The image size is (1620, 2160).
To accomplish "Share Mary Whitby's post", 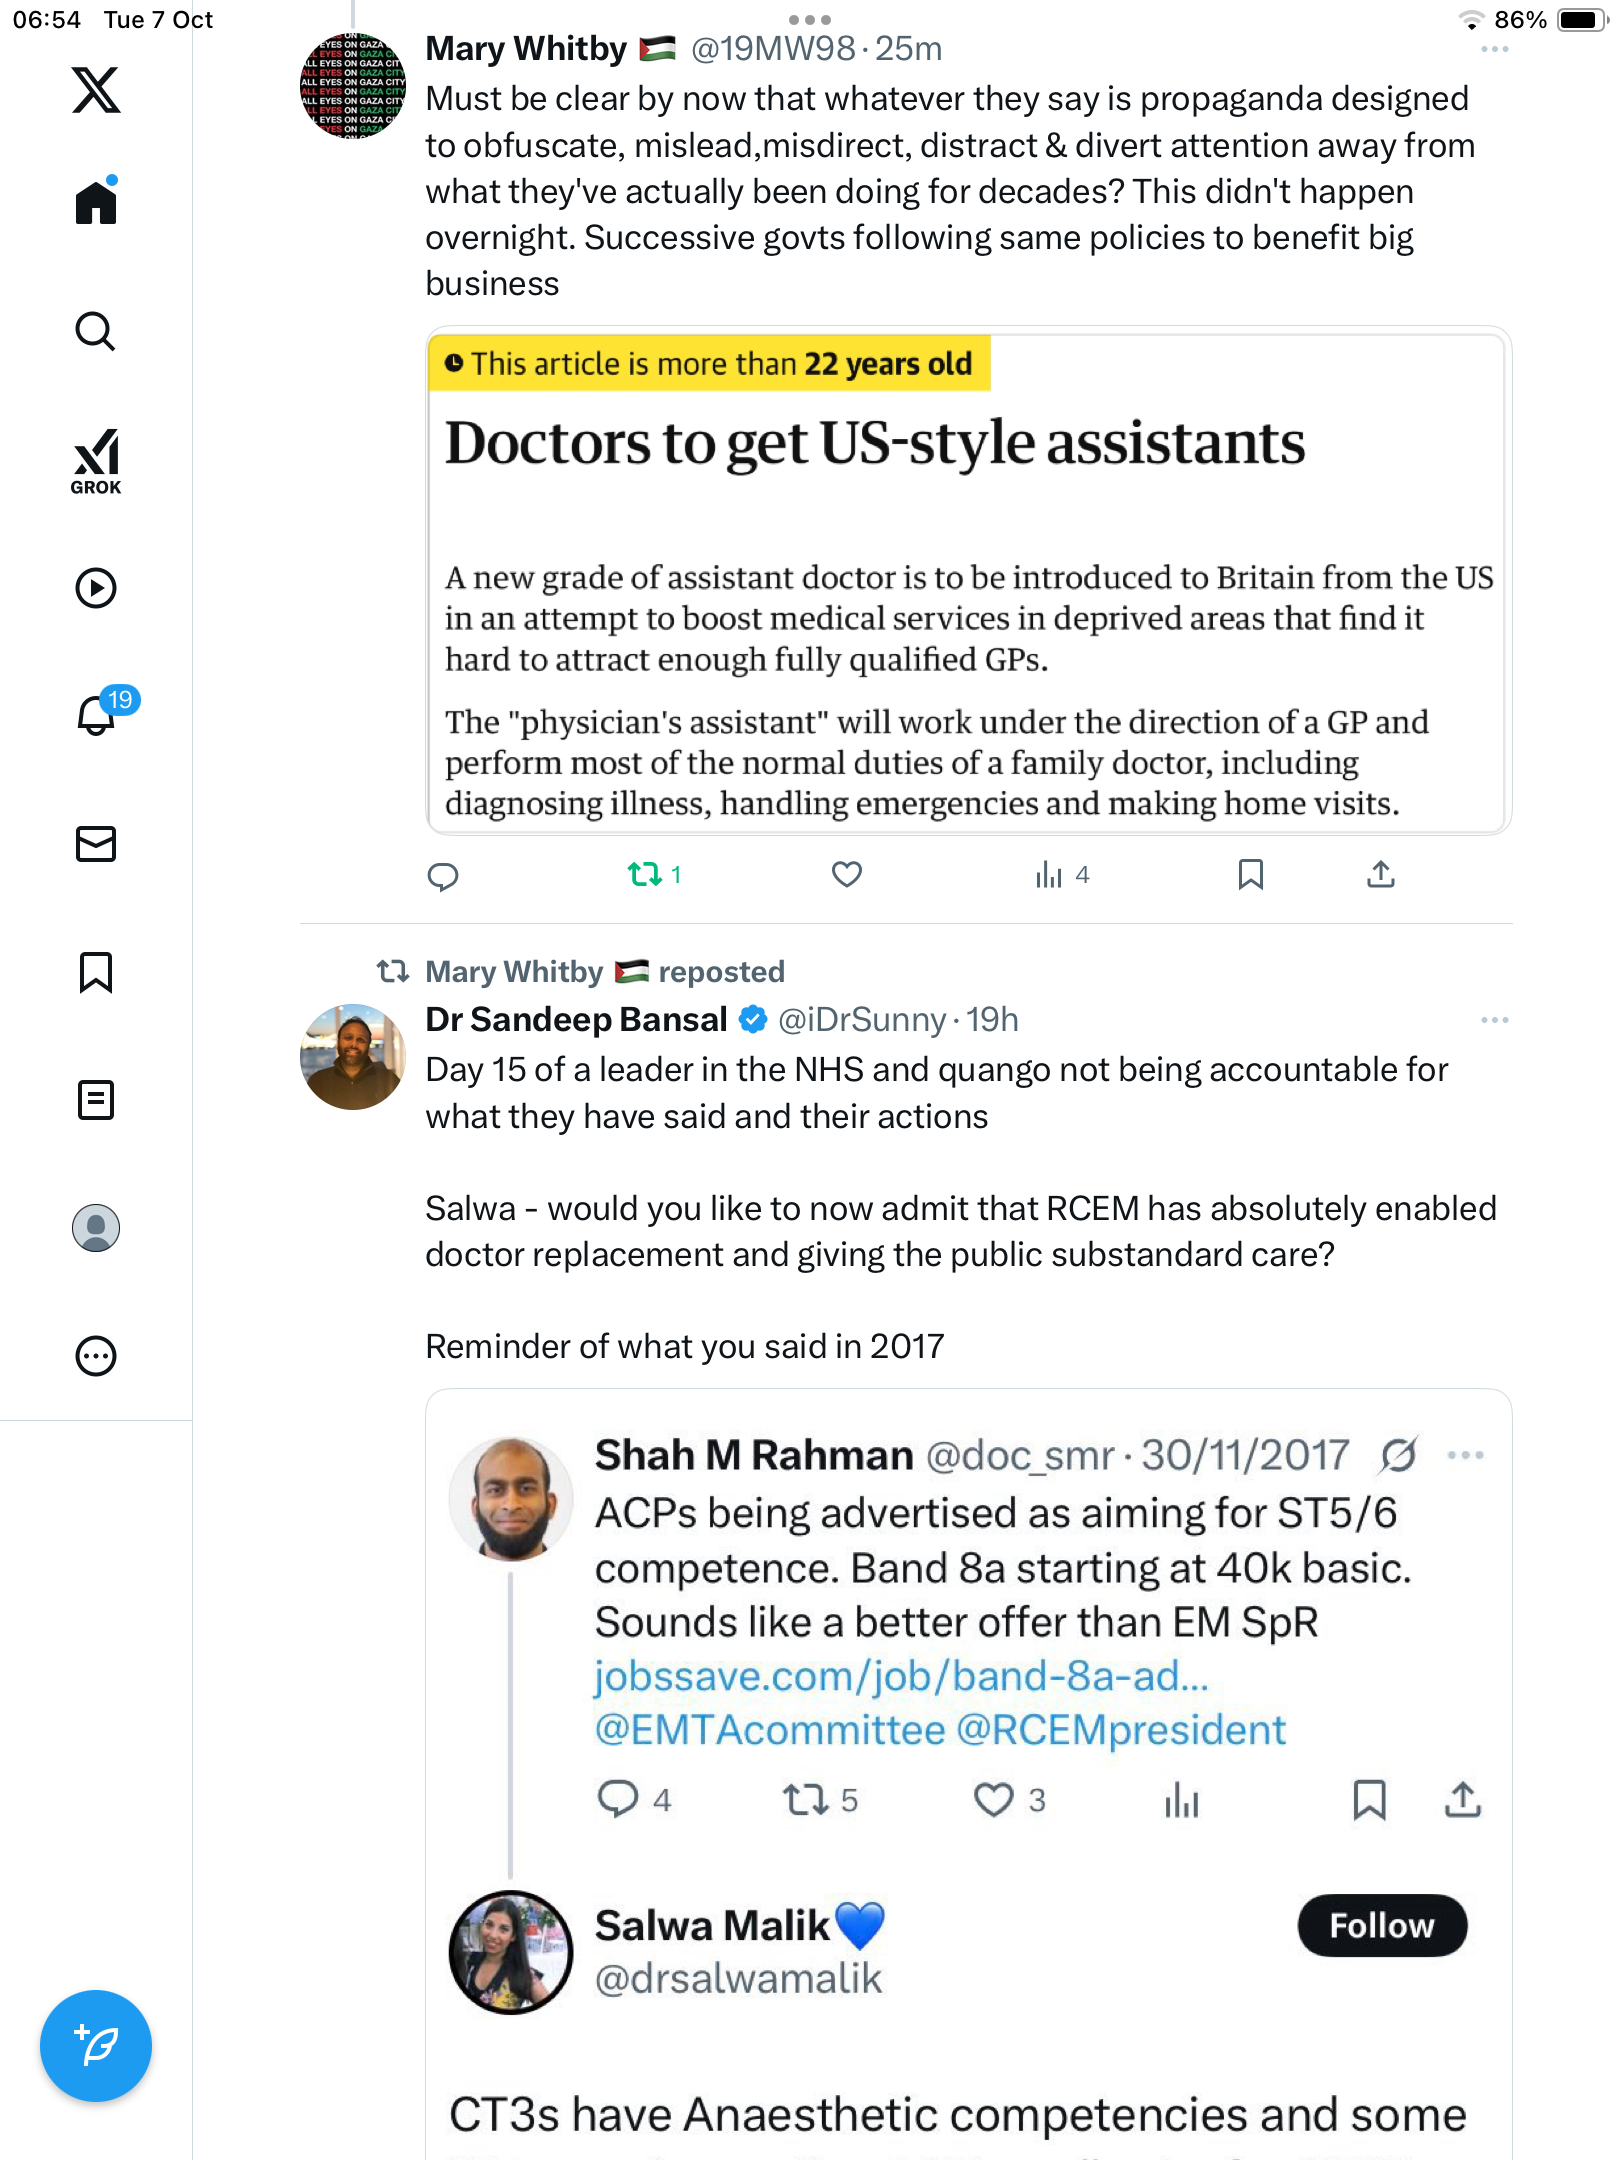I will [x=1381, y=875].
